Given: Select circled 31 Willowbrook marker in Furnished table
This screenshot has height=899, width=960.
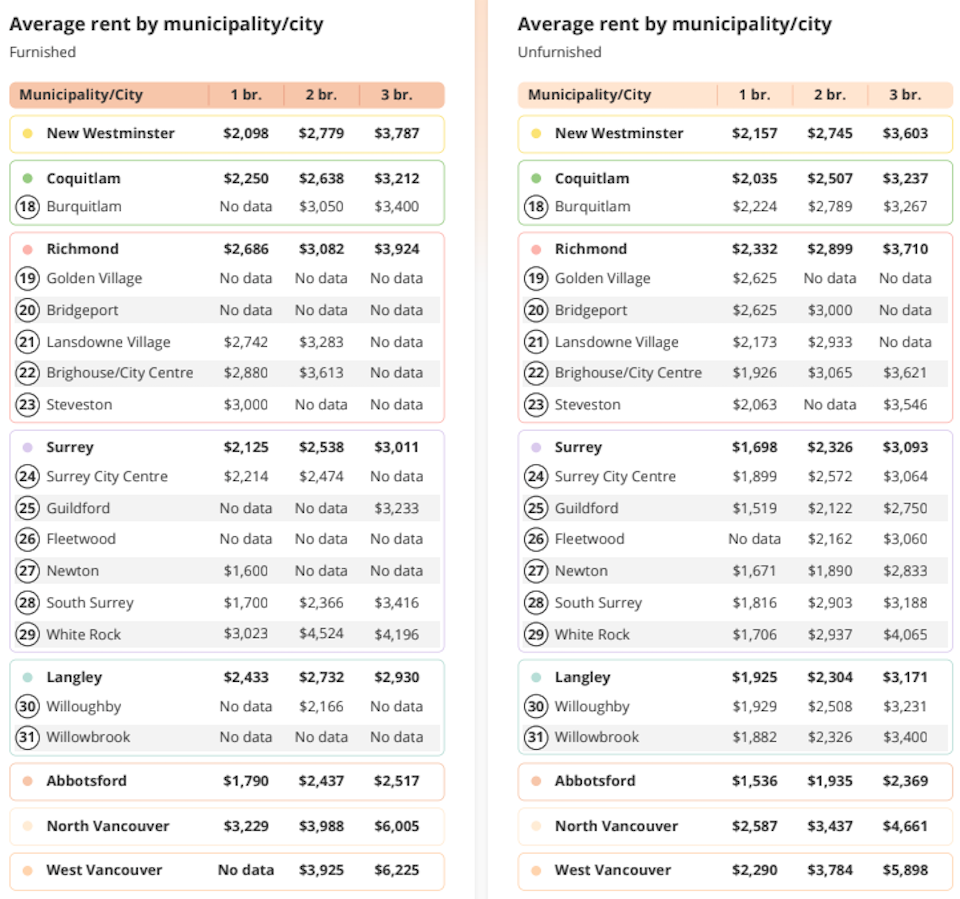Looking at the screenshot, I should point(28,737).
